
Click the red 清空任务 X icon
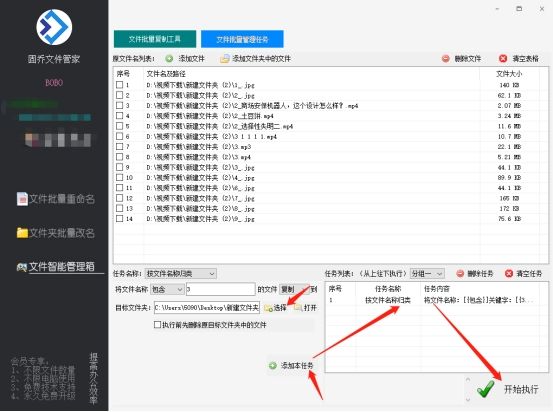tap(509, 273)
